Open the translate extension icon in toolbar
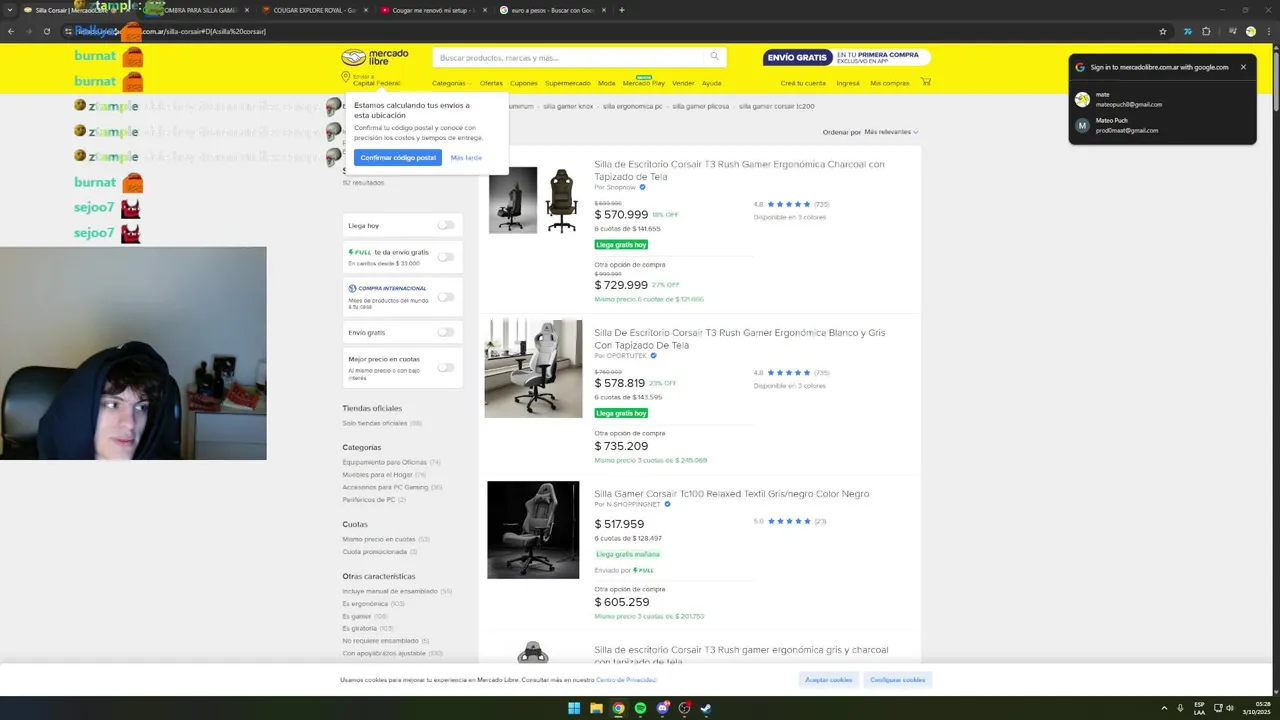This screenshot has height=720, width=1280. click(x=1188, y=31)
